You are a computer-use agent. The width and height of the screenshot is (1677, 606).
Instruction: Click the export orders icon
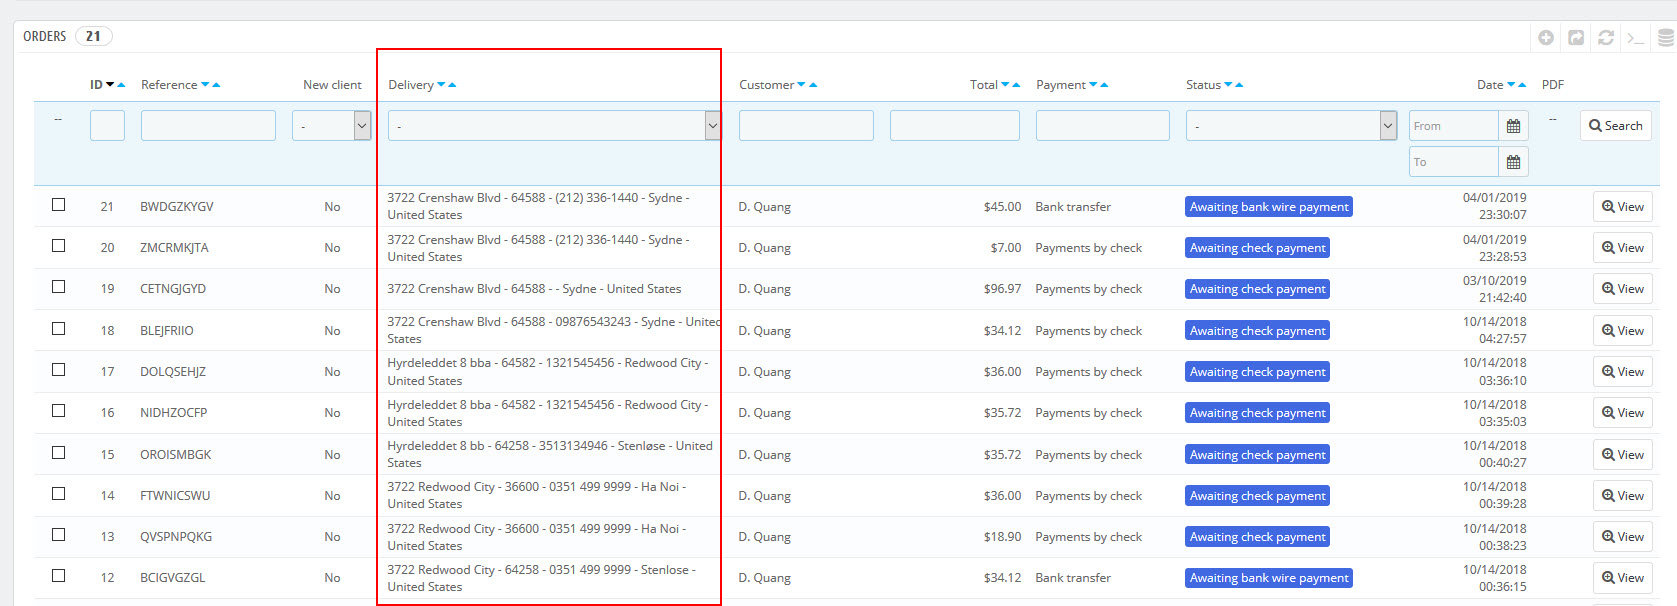point(1576,37)
